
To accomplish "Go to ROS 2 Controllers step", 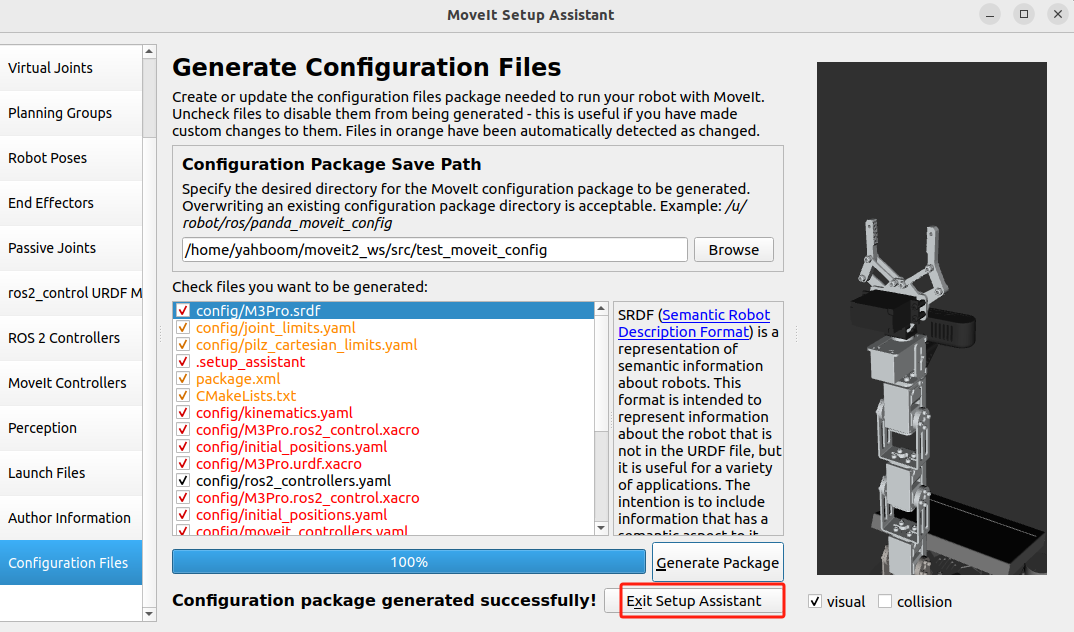I will click(71, 338).
